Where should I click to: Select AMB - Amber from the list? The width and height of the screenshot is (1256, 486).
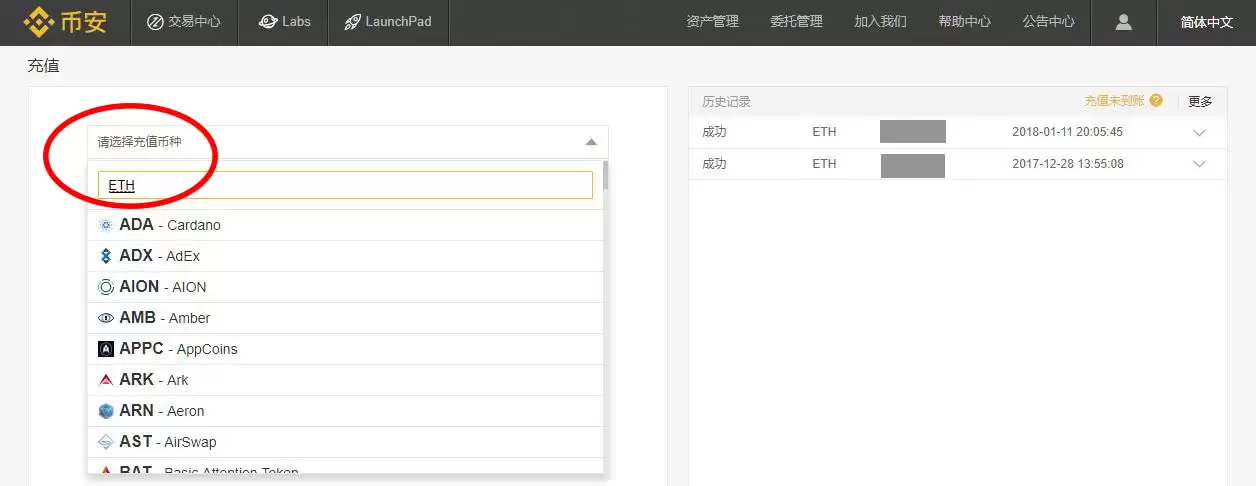pyautogui.click(x=345, y=318)
